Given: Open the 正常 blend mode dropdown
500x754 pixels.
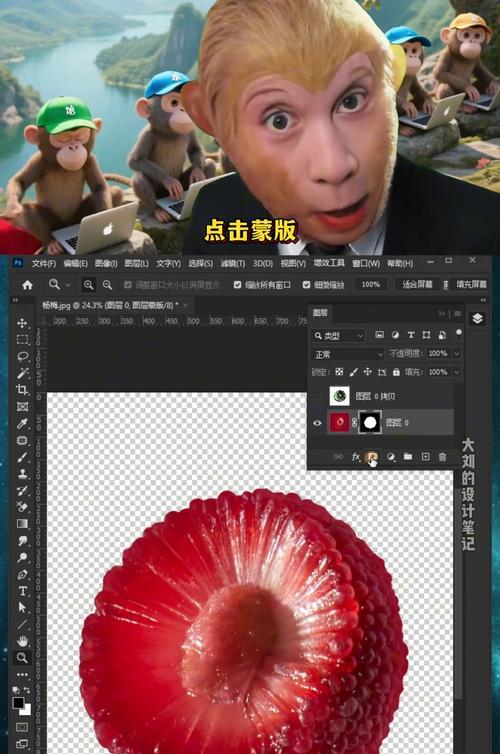Looking at the screenshot, I should pos(348,354).
